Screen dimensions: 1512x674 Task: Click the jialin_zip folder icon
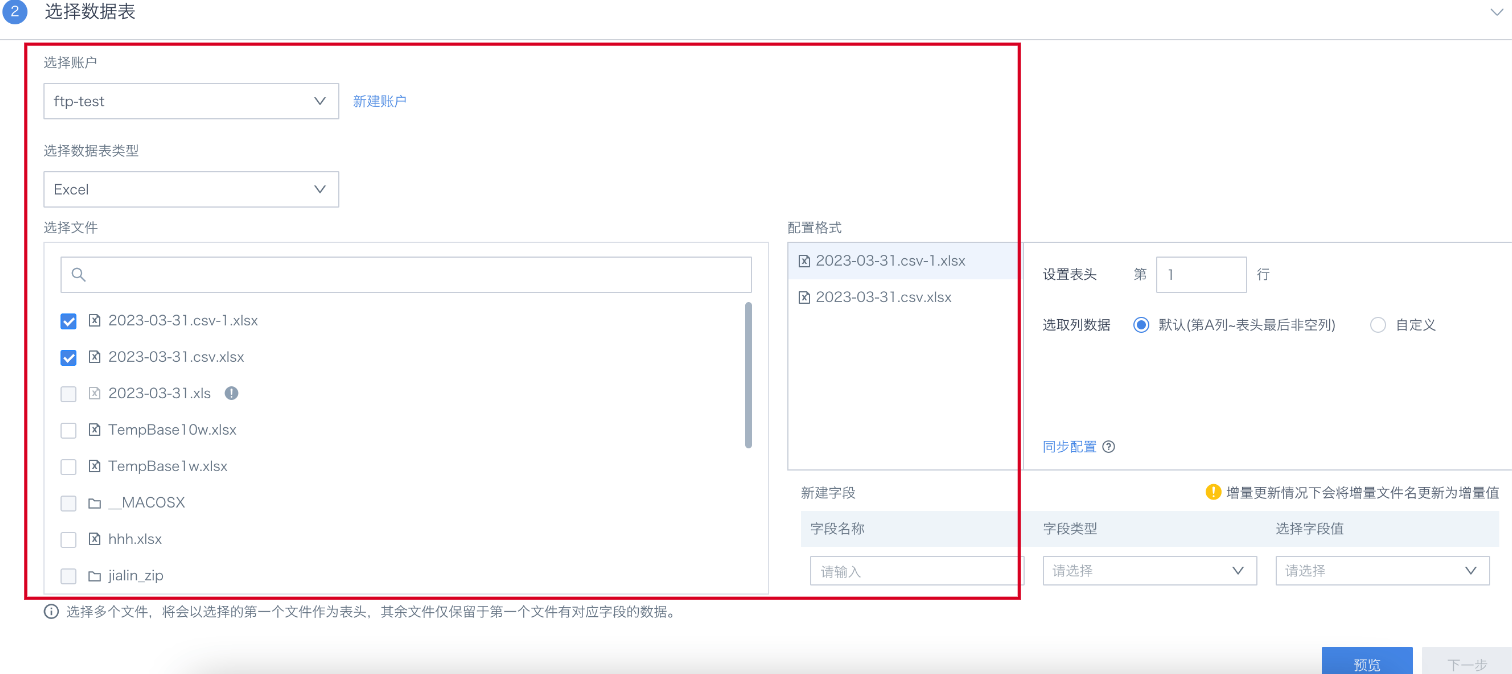coord(95,576)
